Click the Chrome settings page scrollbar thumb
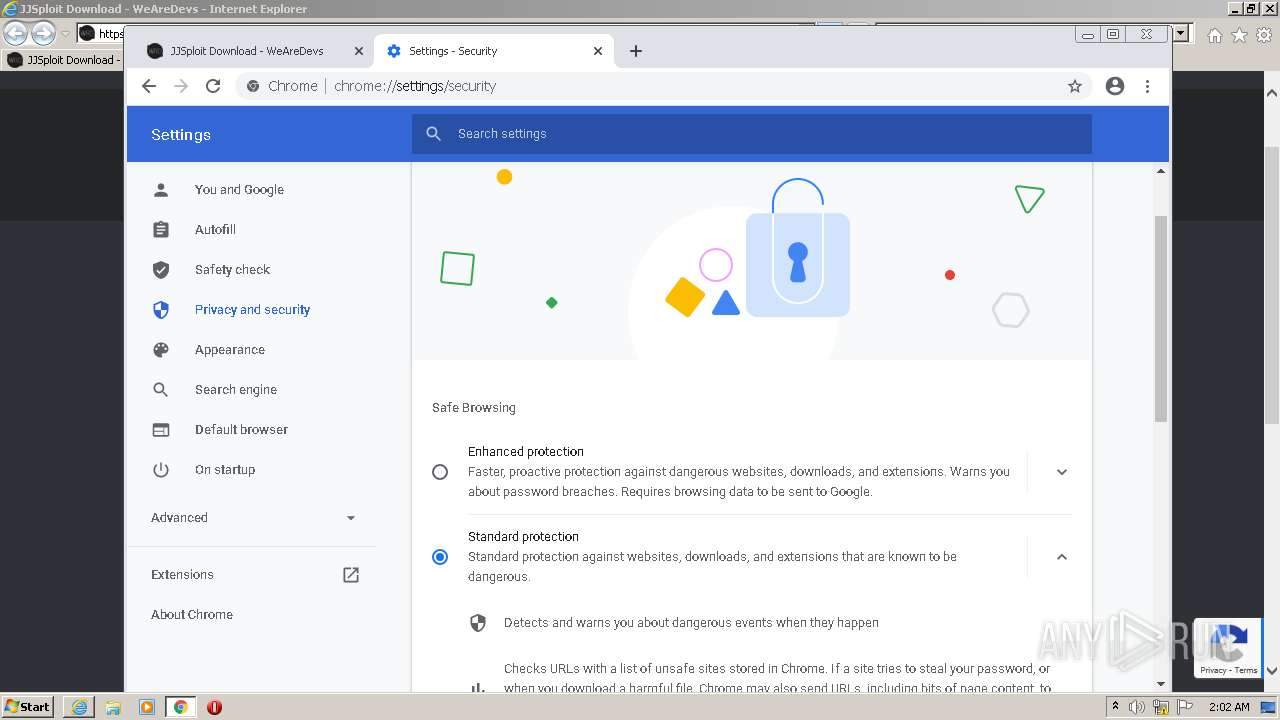Image resolution: width=1280 pixels, height=720 pixels. [x=1161, y=318]
